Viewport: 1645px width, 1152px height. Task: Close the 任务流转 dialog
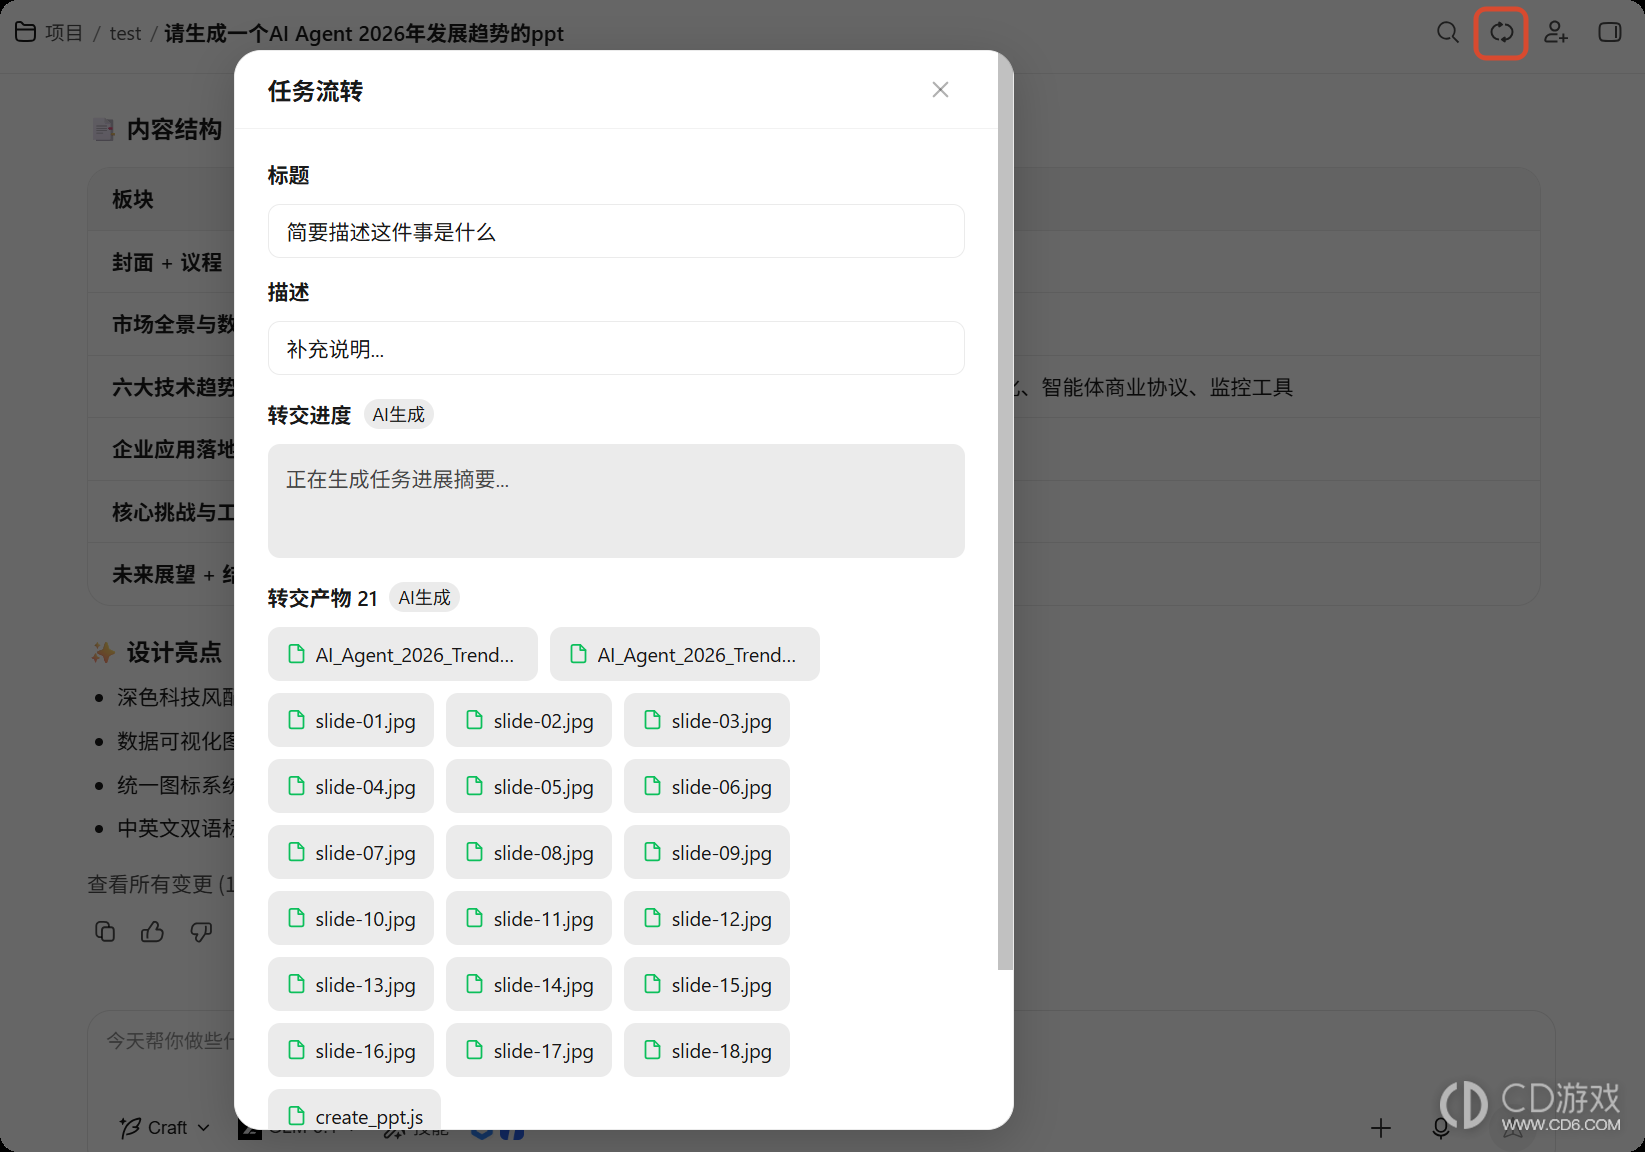940,90
